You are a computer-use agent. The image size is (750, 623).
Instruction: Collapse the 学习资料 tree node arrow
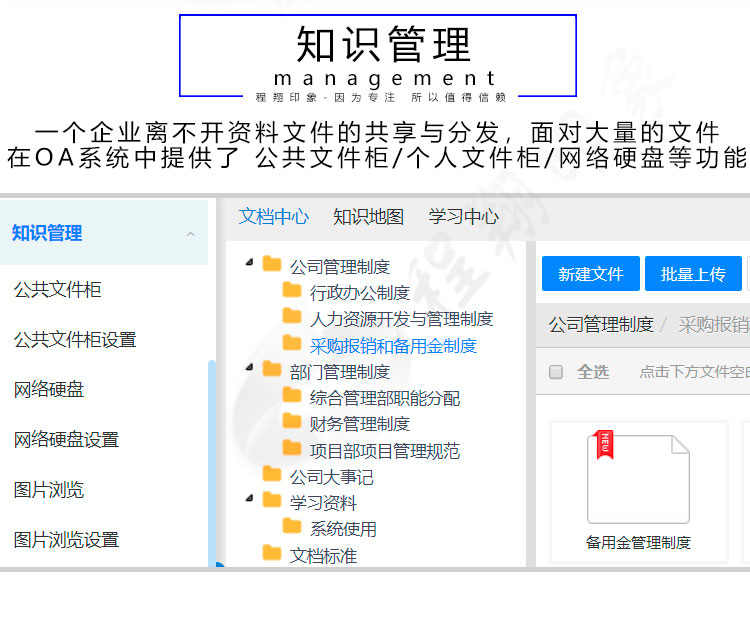pos(249,499)
